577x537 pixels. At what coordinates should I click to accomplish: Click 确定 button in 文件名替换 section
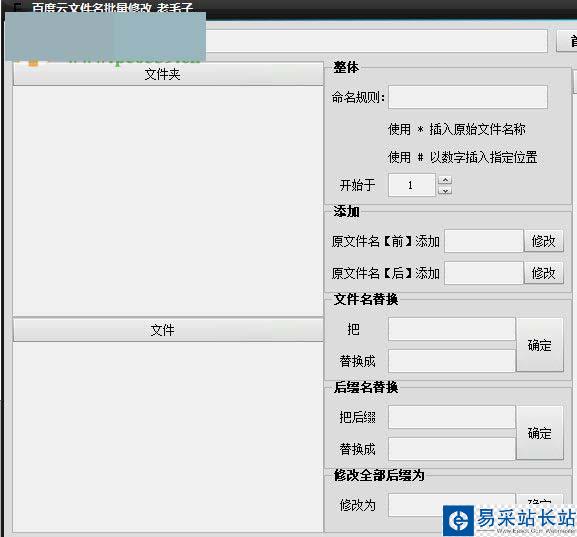(x=540, y=345)
